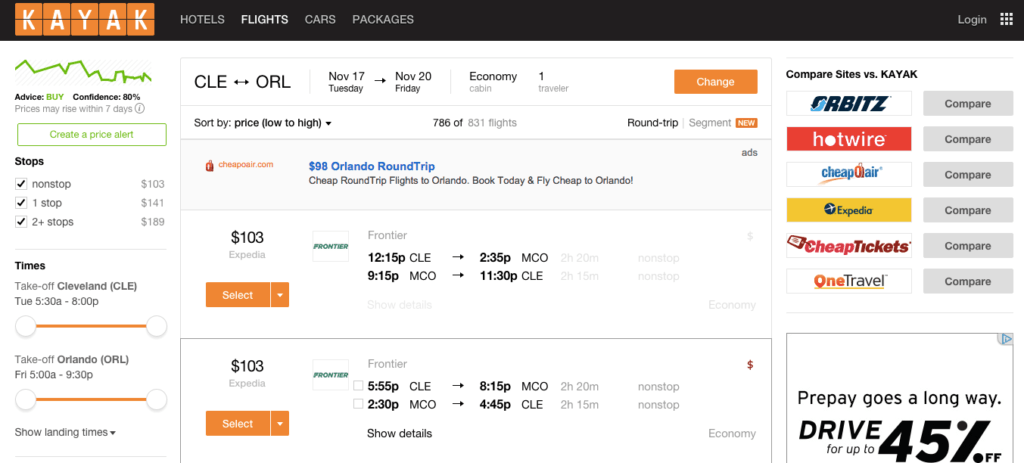Image resolution: width=1024 pixels, height=463 pixels.
Task: Click the NEW badge beside Segment
Action: pyautogui.click(x=746, y=123)
